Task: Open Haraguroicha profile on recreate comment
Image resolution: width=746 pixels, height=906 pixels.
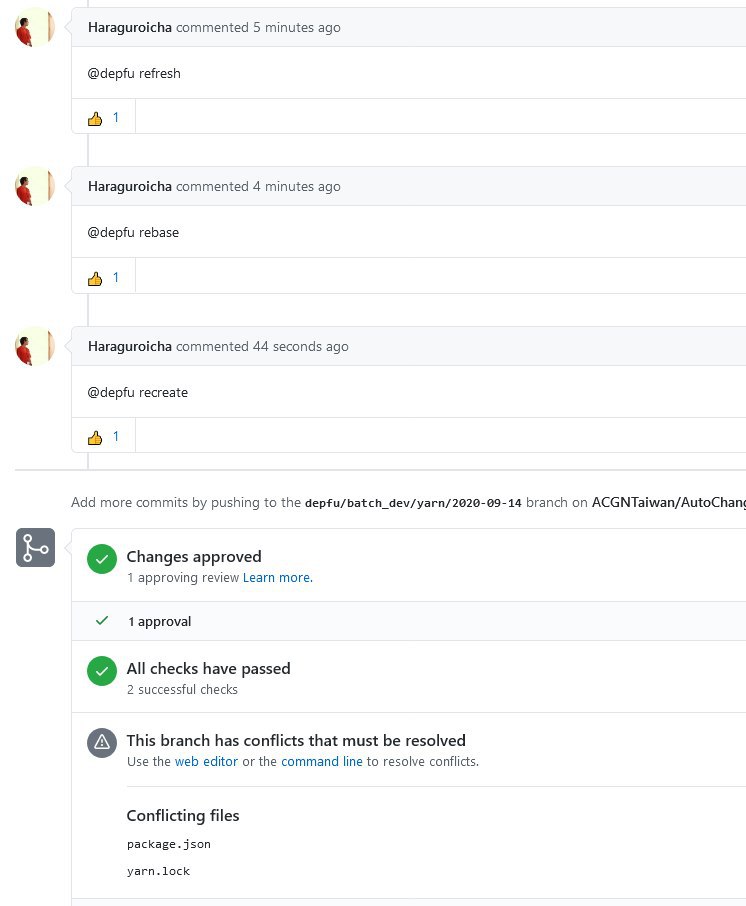Action: (x=130, y=347)
